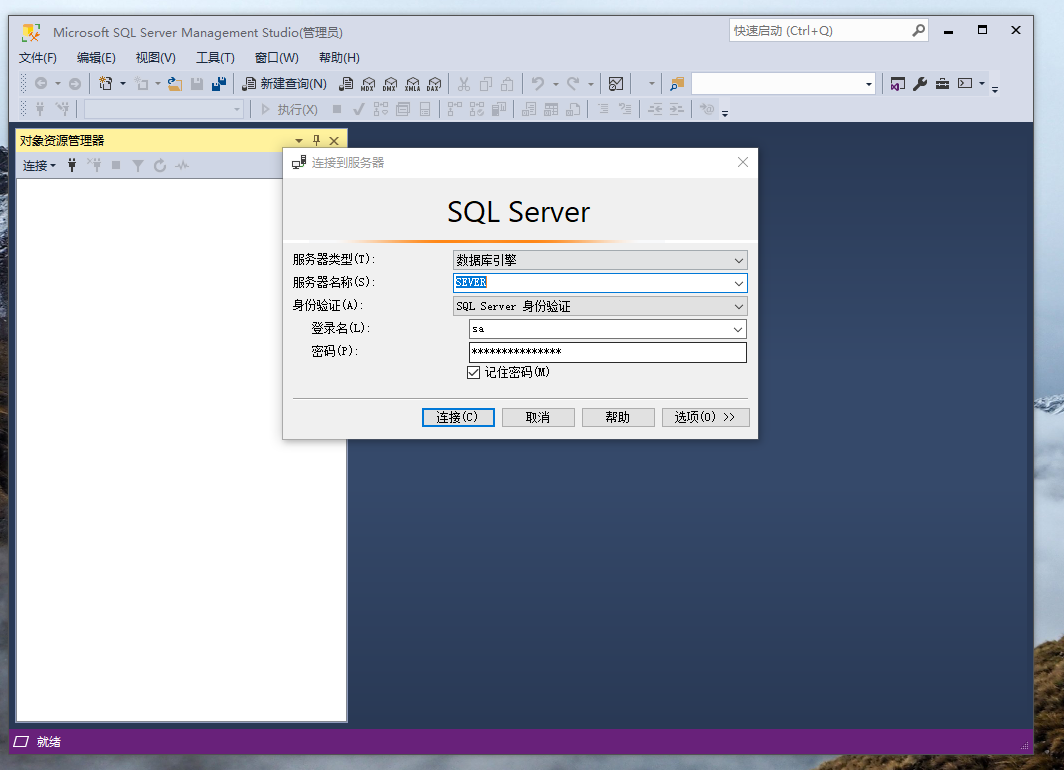
Task: Open the View (视图) menu
Action: click(x=155, y=58)
